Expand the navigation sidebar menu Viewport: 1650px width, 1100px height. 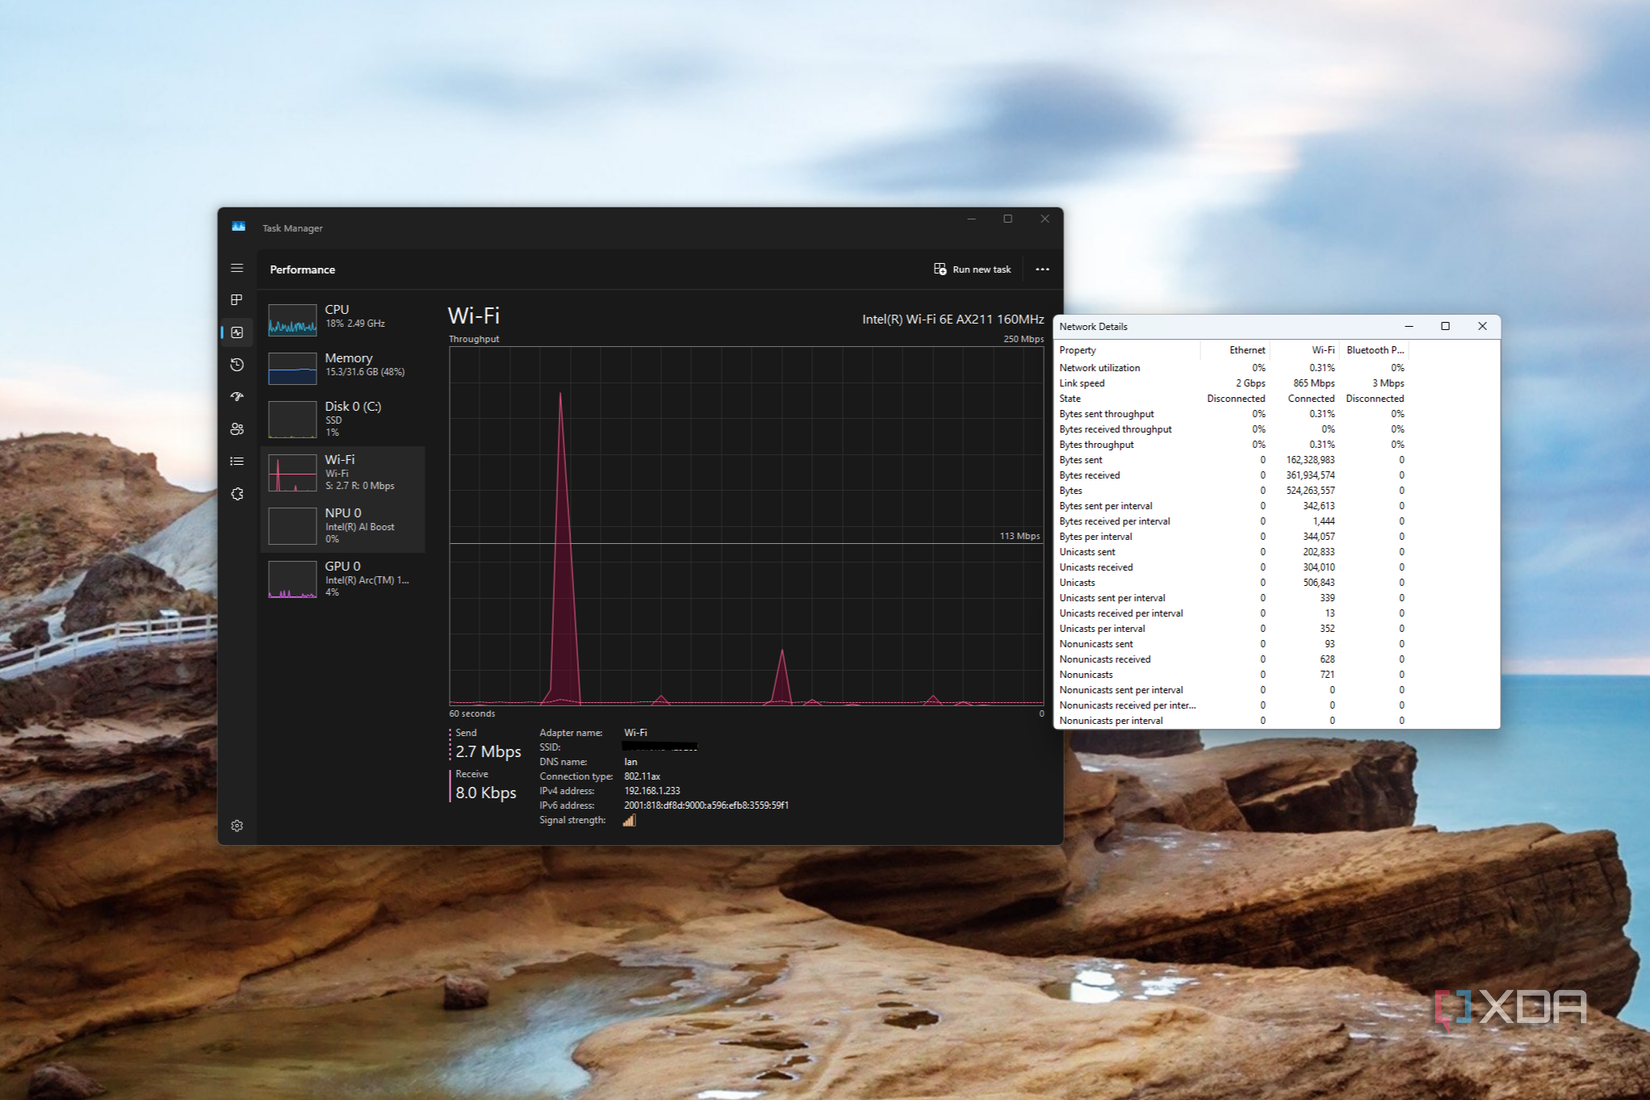pos(236,268)
